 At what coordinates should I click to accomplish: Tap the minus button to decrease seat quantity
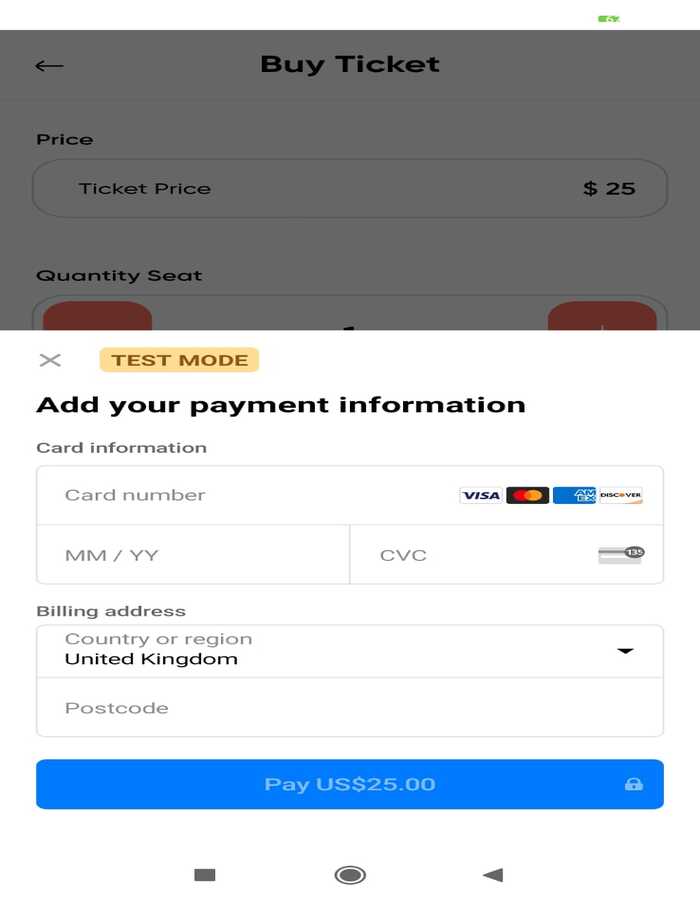(97, 320)
